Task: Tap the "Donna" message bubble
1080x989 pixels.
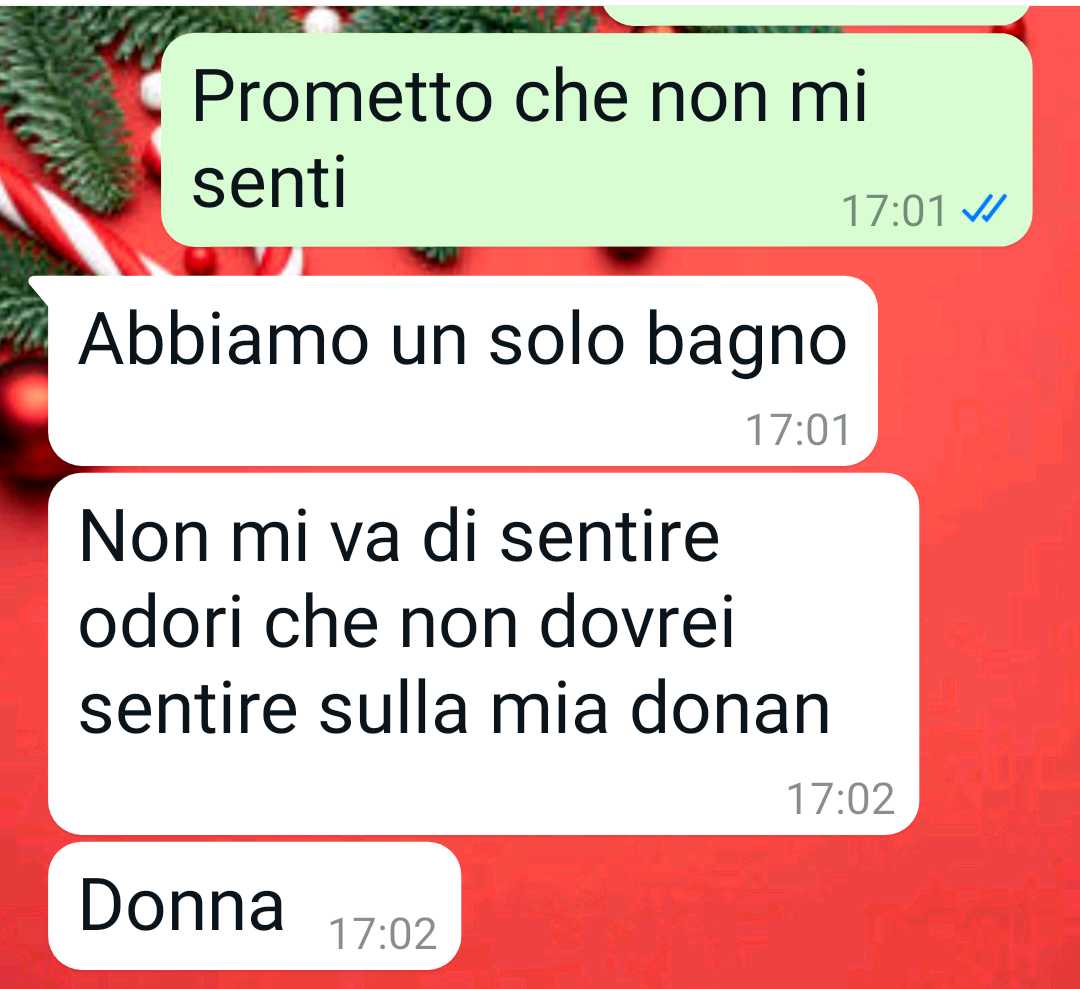Action: [254, 906]
